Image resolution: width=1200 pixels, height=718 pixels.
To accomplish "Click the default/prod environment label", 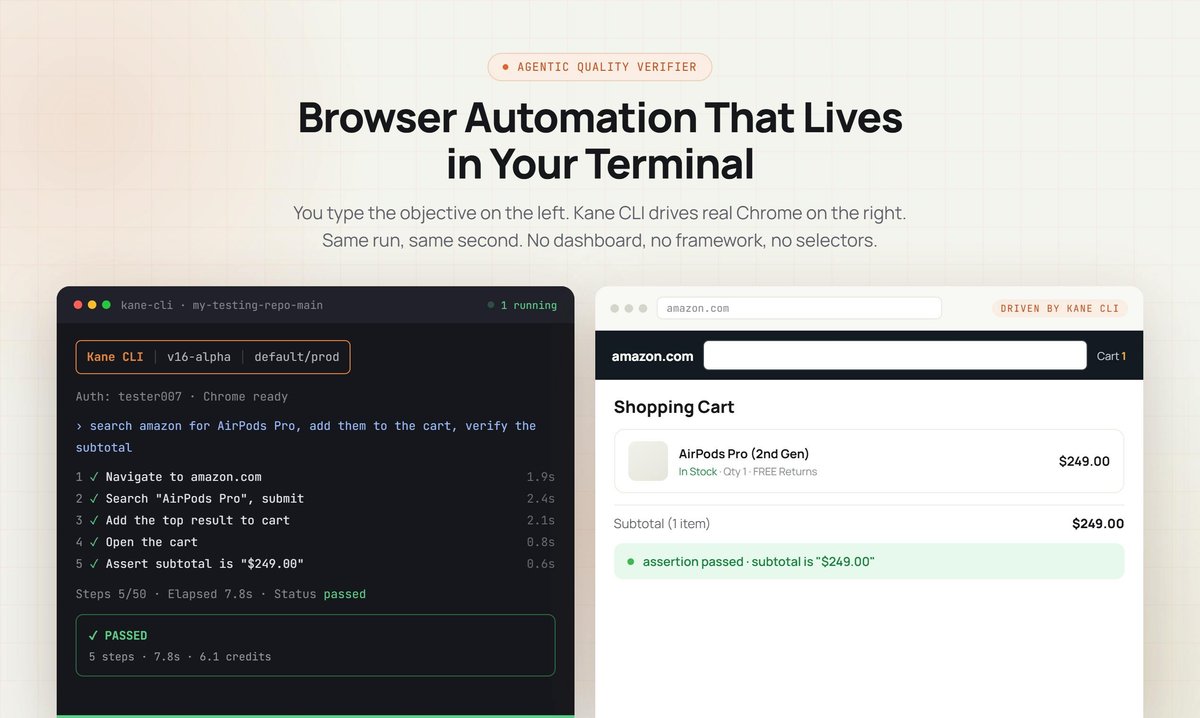I will tap(296, 357).
